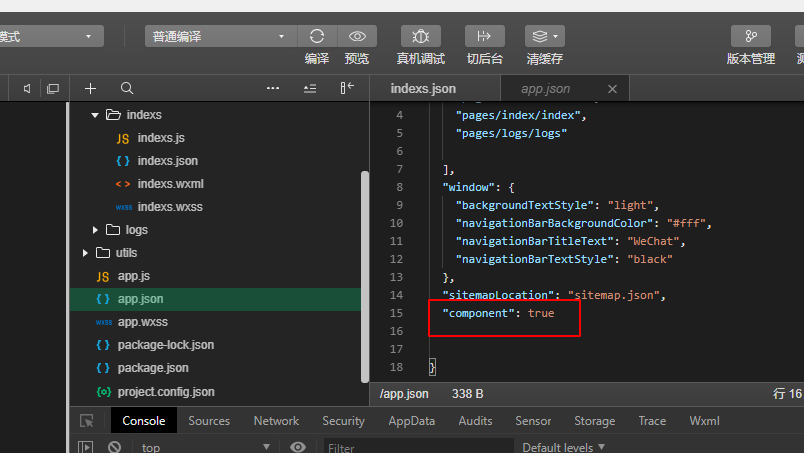Toggle console sidebar icon

tap(85, 447)
